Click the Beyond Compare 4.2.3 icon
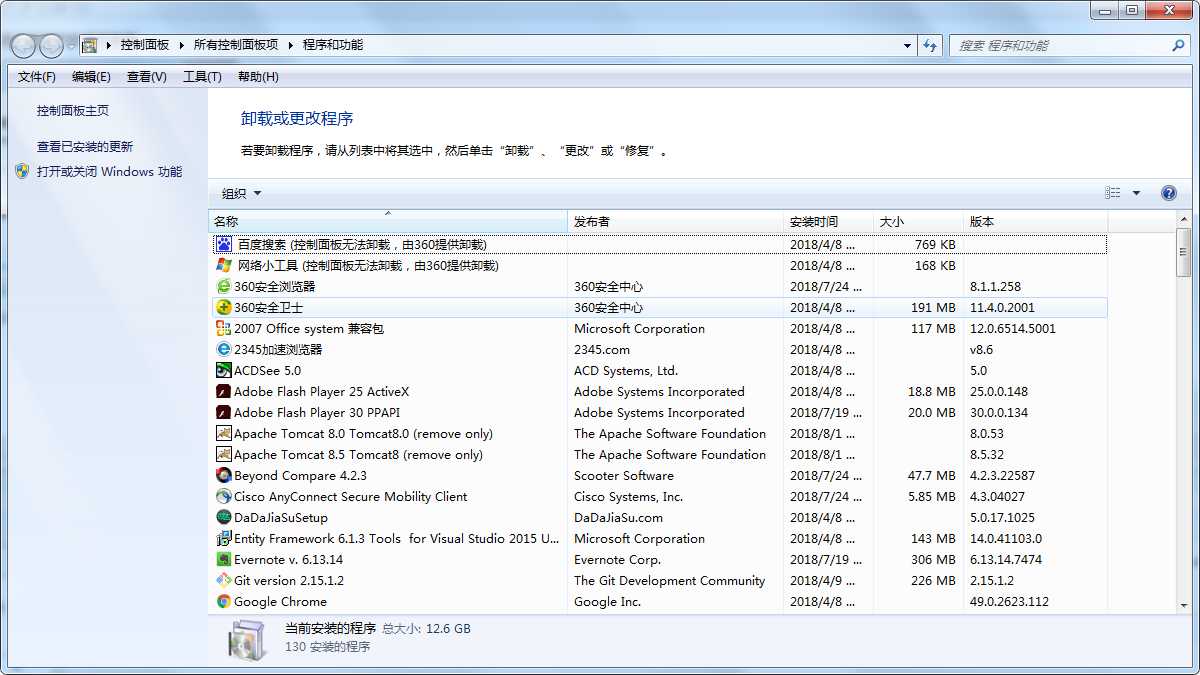1200x675 pixels. point(224,475)
